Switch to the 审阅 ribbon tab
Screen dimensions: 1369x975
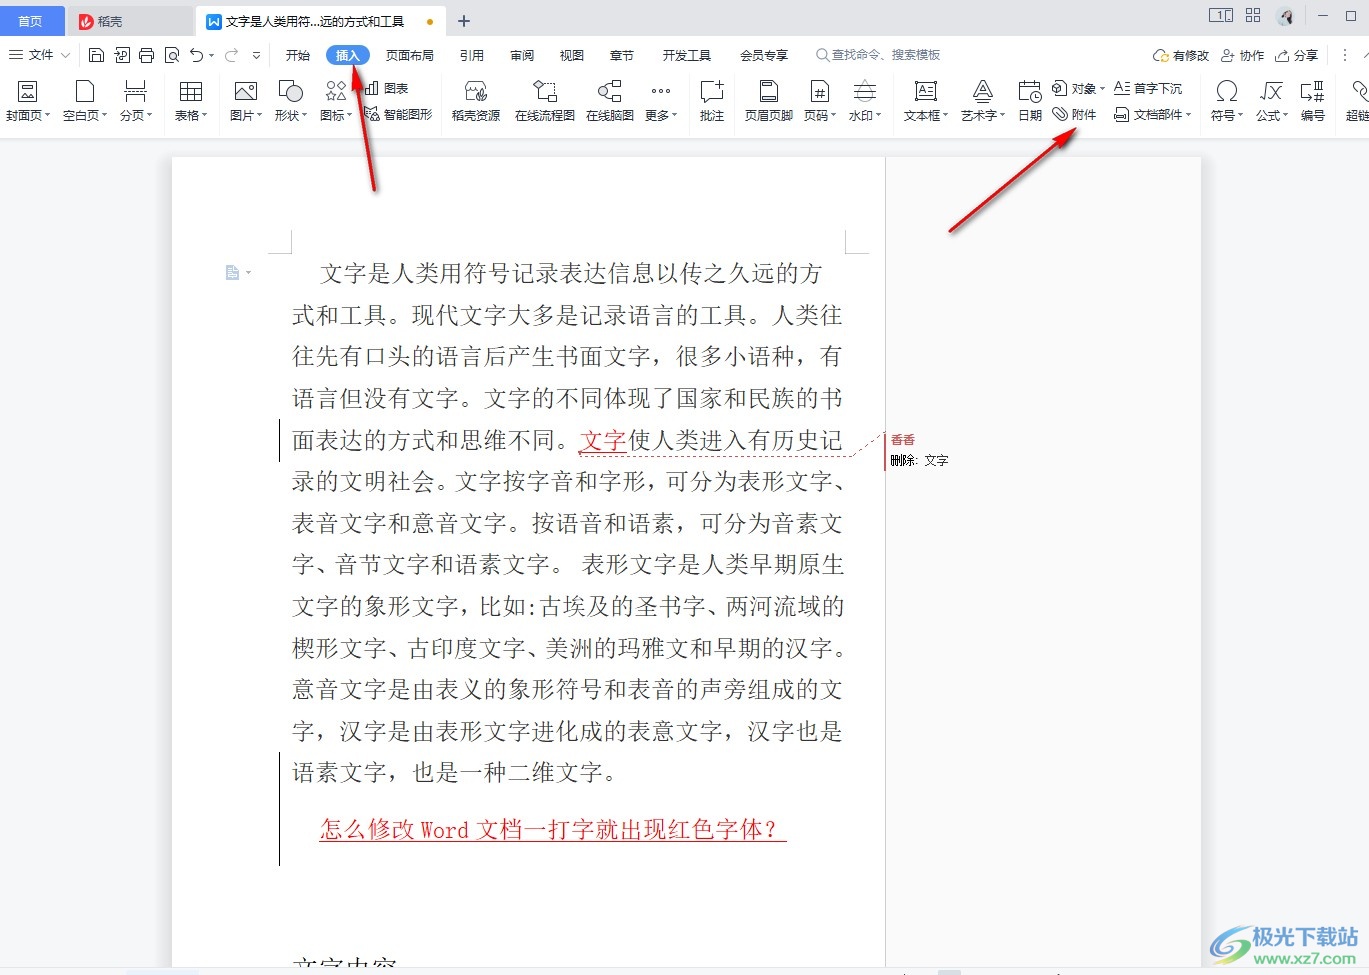click(x=522, y=55)
